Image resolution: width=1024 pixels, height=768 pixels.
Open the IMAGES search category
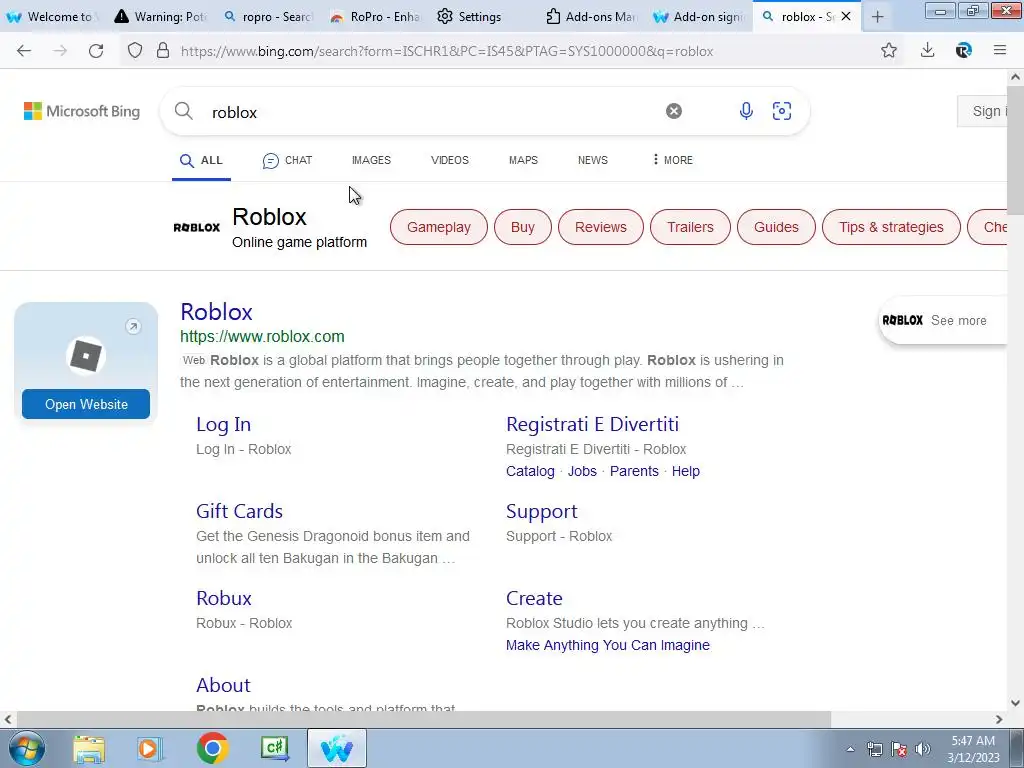point(371,160)
